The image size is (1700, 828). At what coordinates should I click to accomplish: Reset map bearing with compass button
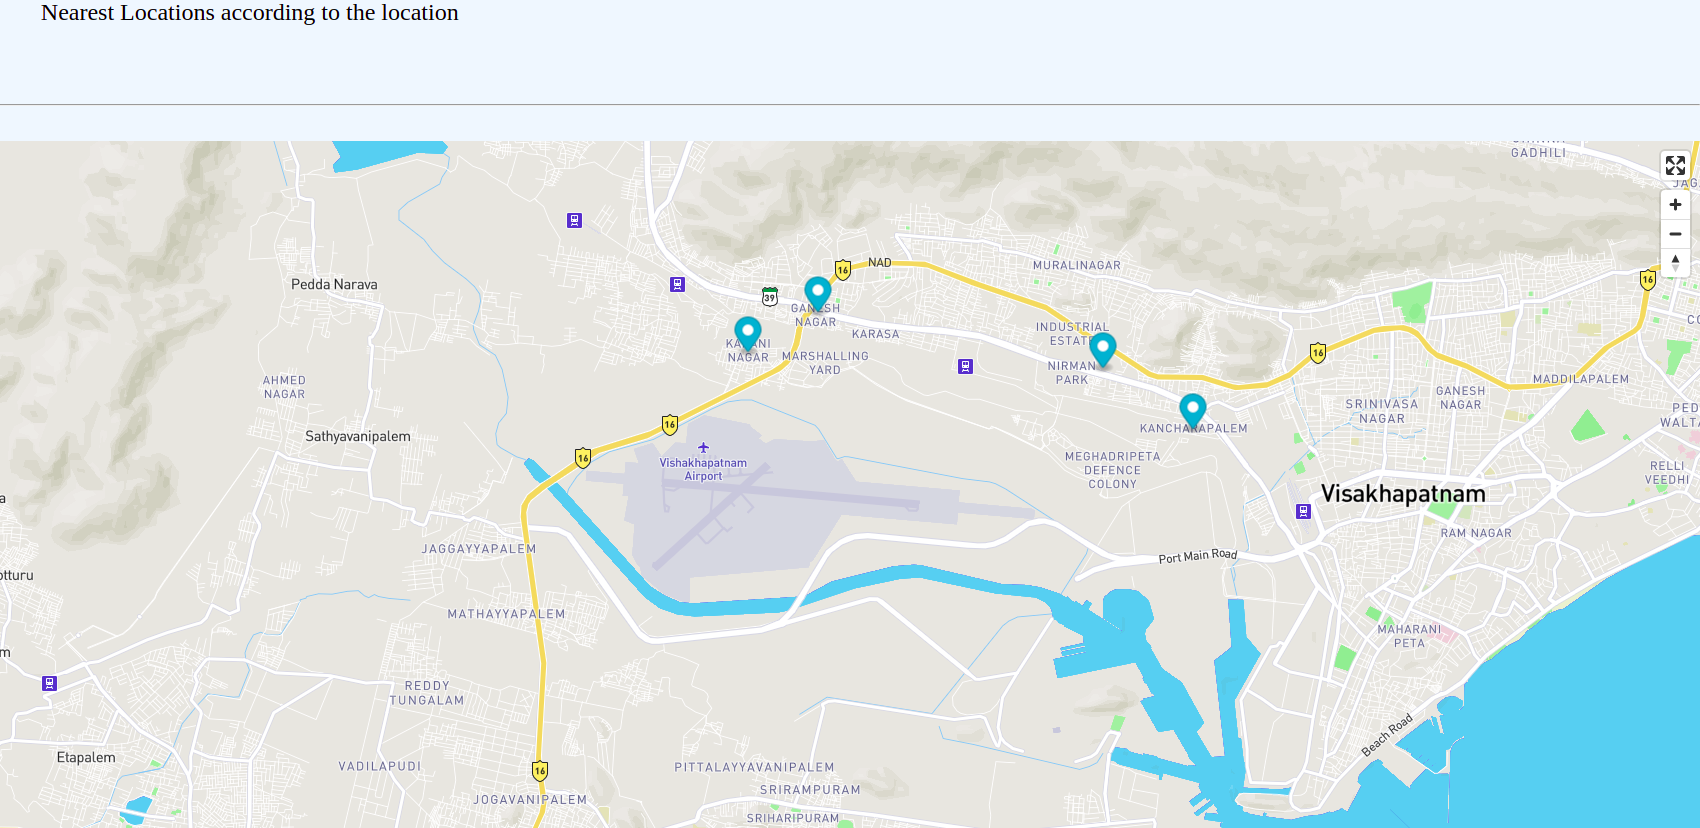pos(1675,262)
